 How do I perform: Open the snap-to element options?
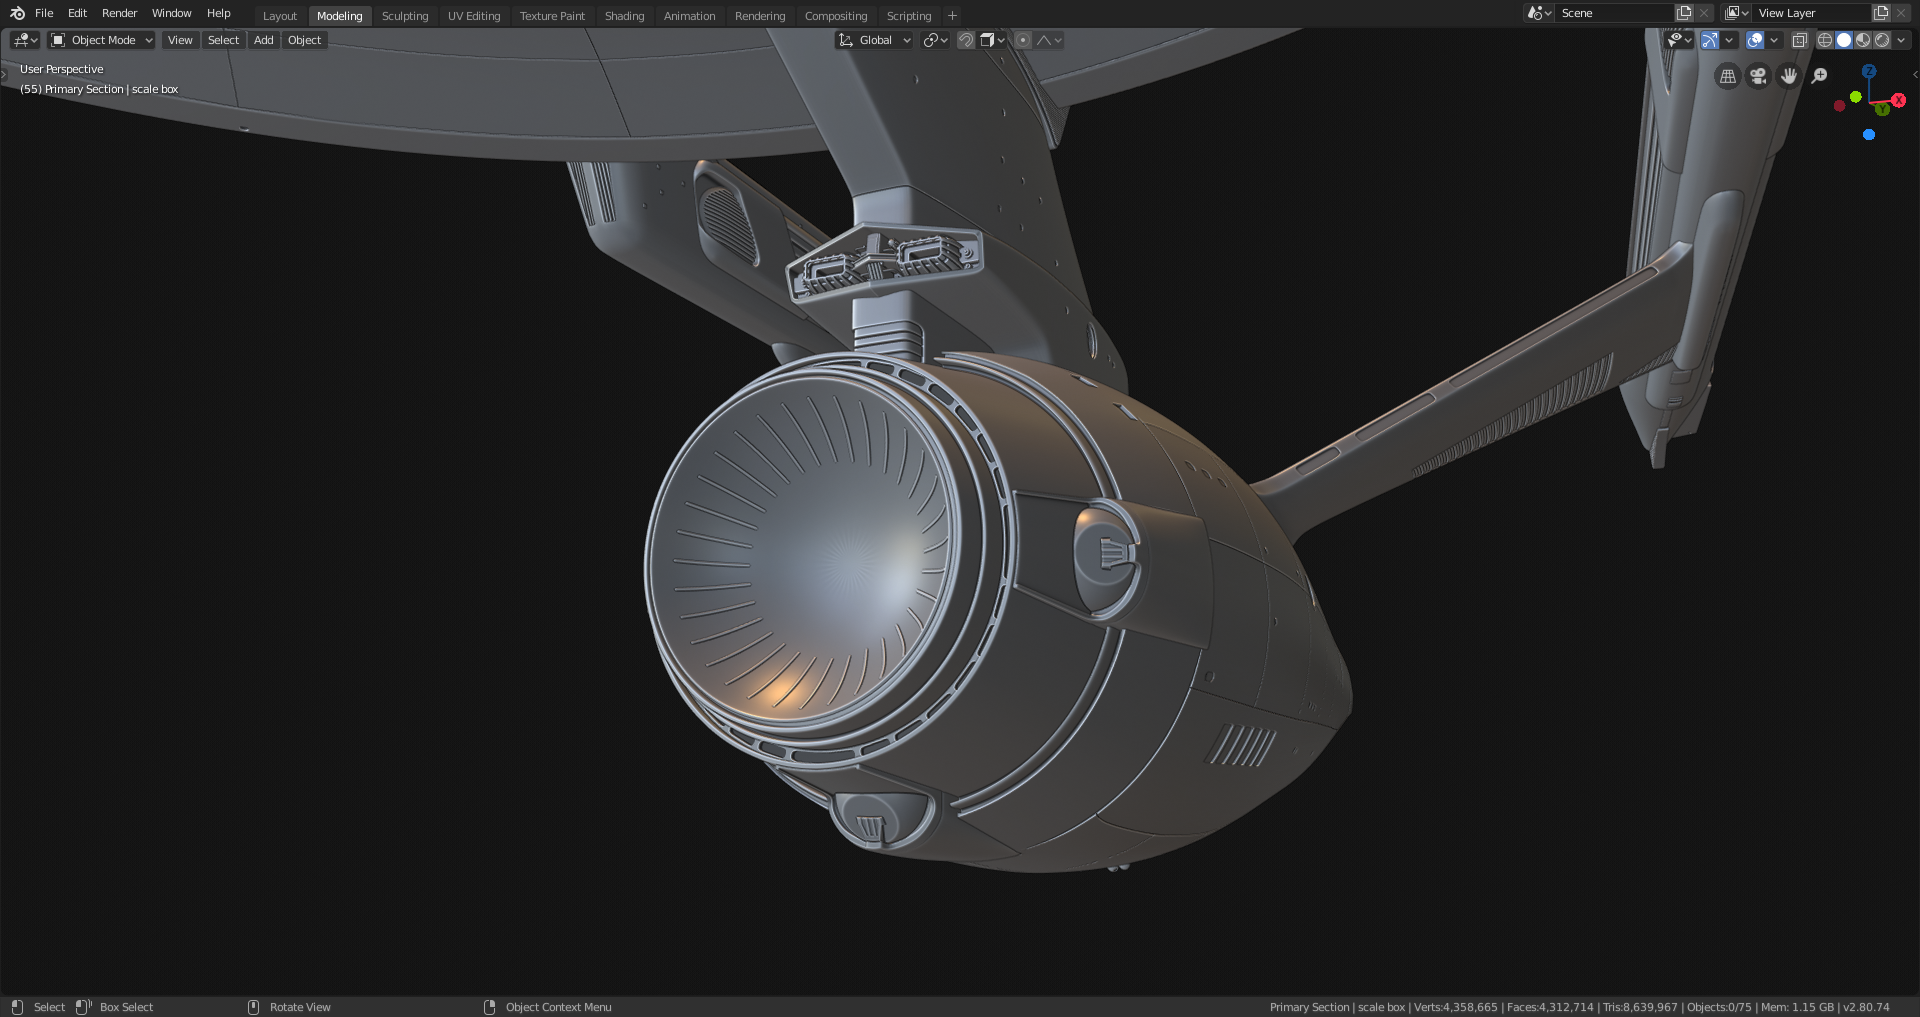pos(992,40)
